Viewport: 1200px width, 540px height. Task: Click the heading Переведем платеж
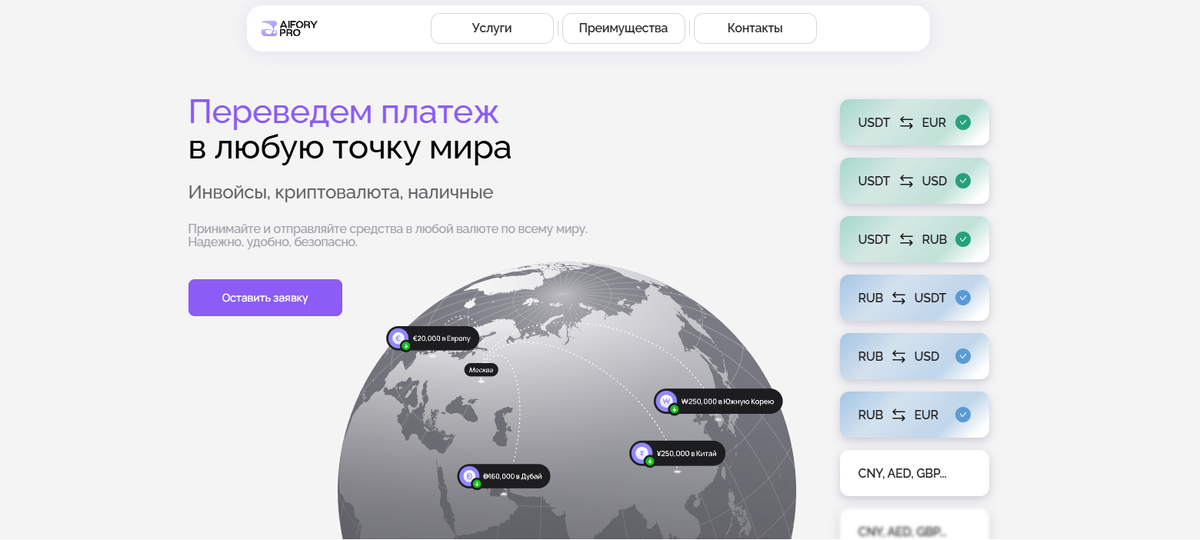[x=343, y=111]
